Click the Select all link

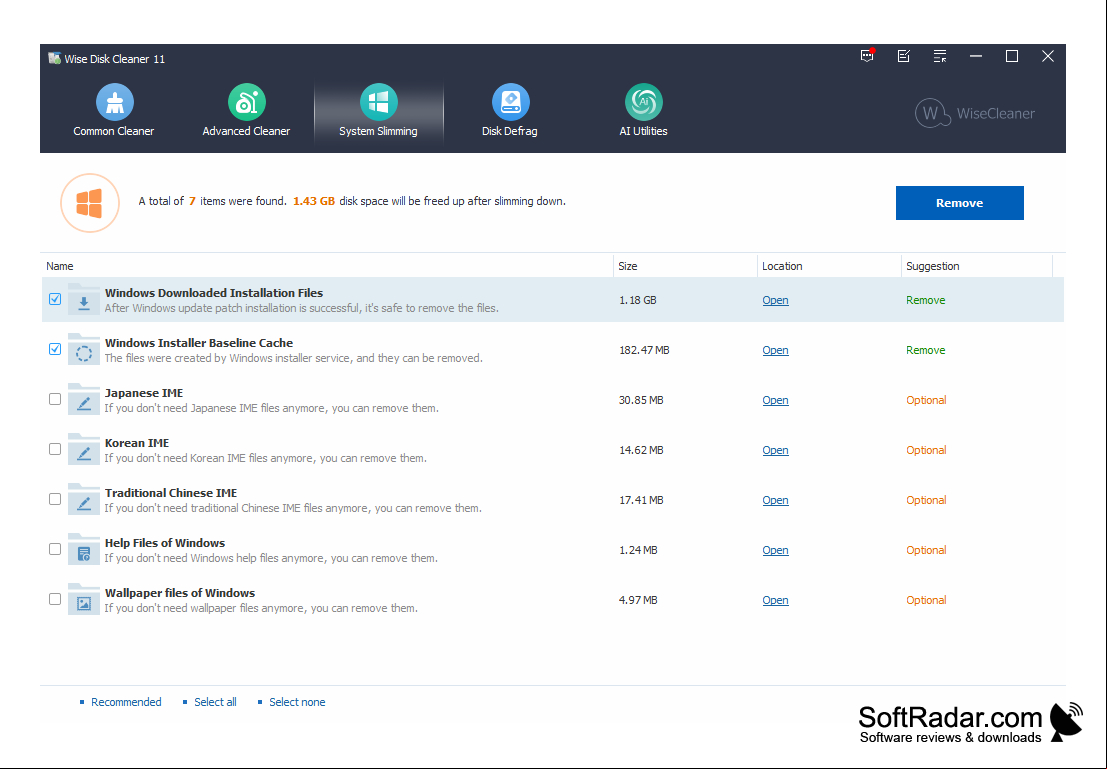click(215, 702)
